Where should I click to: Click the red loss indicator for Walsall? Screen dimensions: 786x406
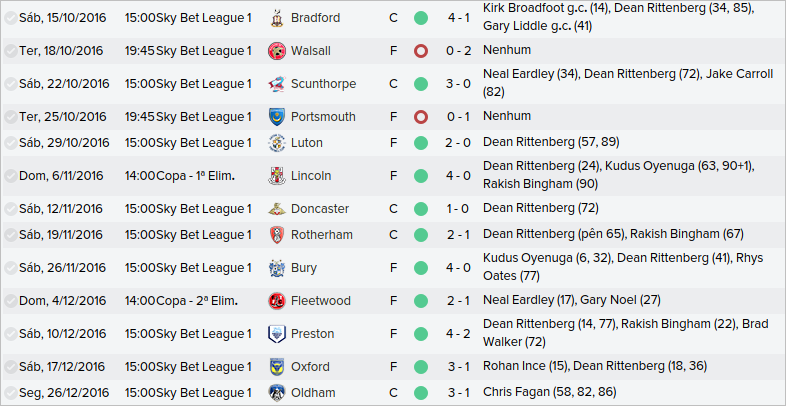point(420,51)
